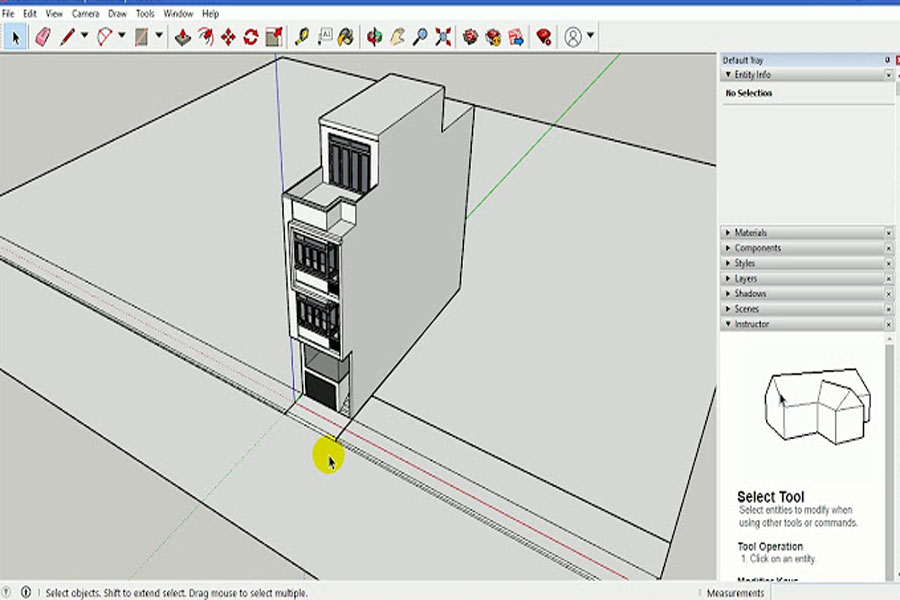Click the question mark status bar icon
Viewport: 900px width, 600px height.
[x=6, y=592]
